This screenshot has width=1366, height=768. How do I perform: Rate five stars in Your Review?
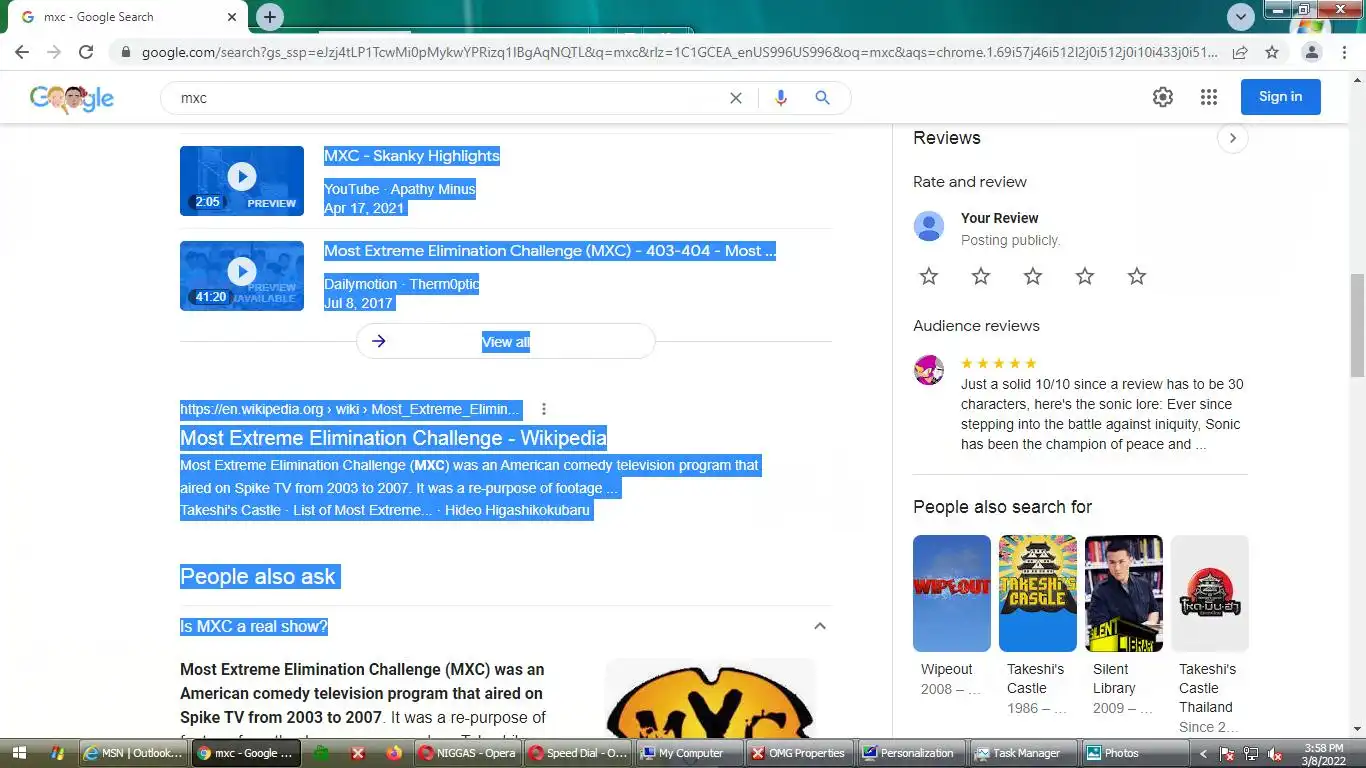(x=1137, y=276)
